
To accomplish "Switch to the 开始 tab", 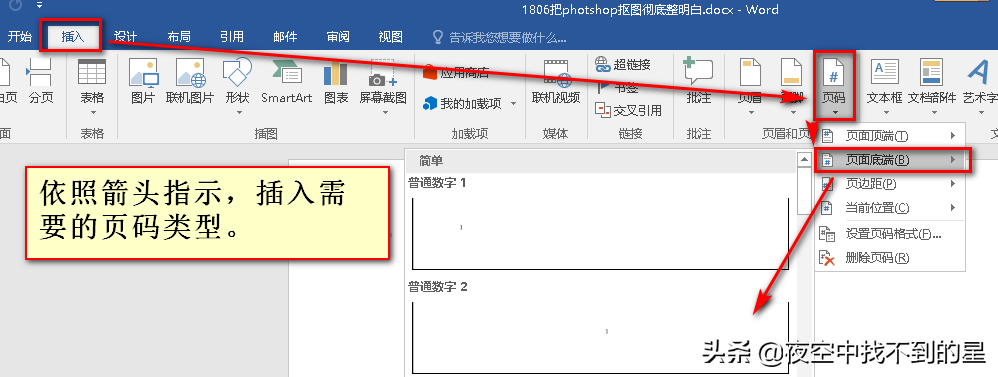I will 19,37.
